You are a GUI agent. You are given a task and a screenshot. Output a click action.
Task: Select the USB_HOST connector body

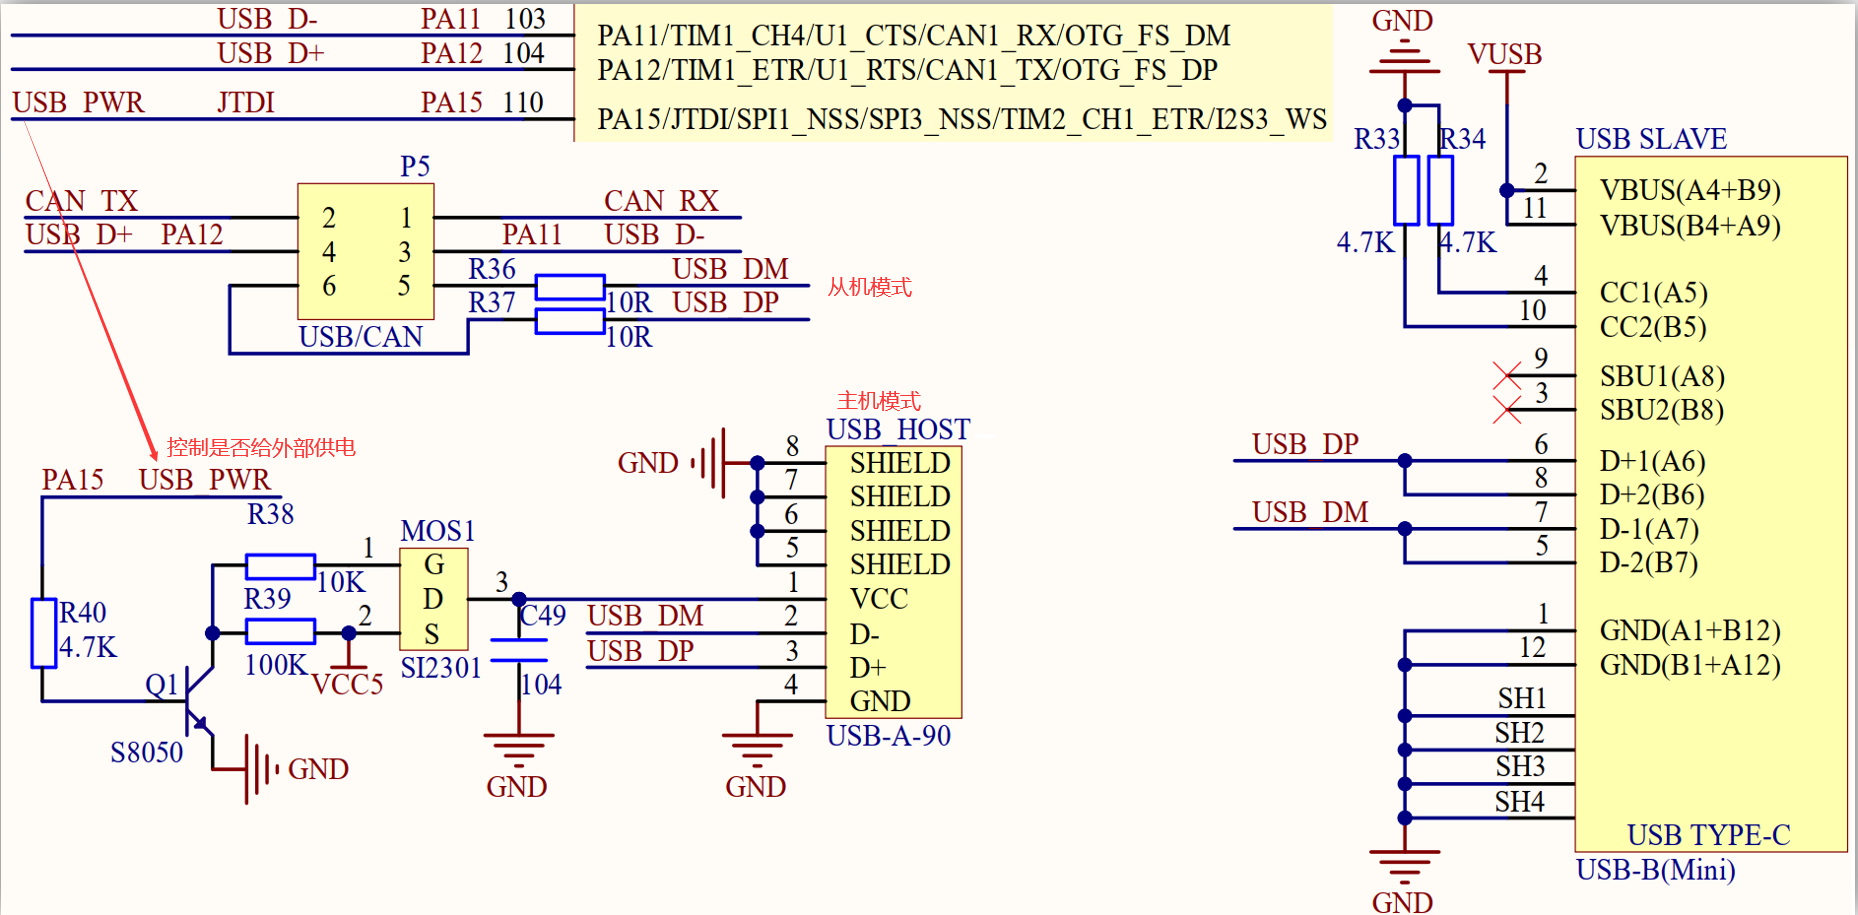(x=893, y=582)
